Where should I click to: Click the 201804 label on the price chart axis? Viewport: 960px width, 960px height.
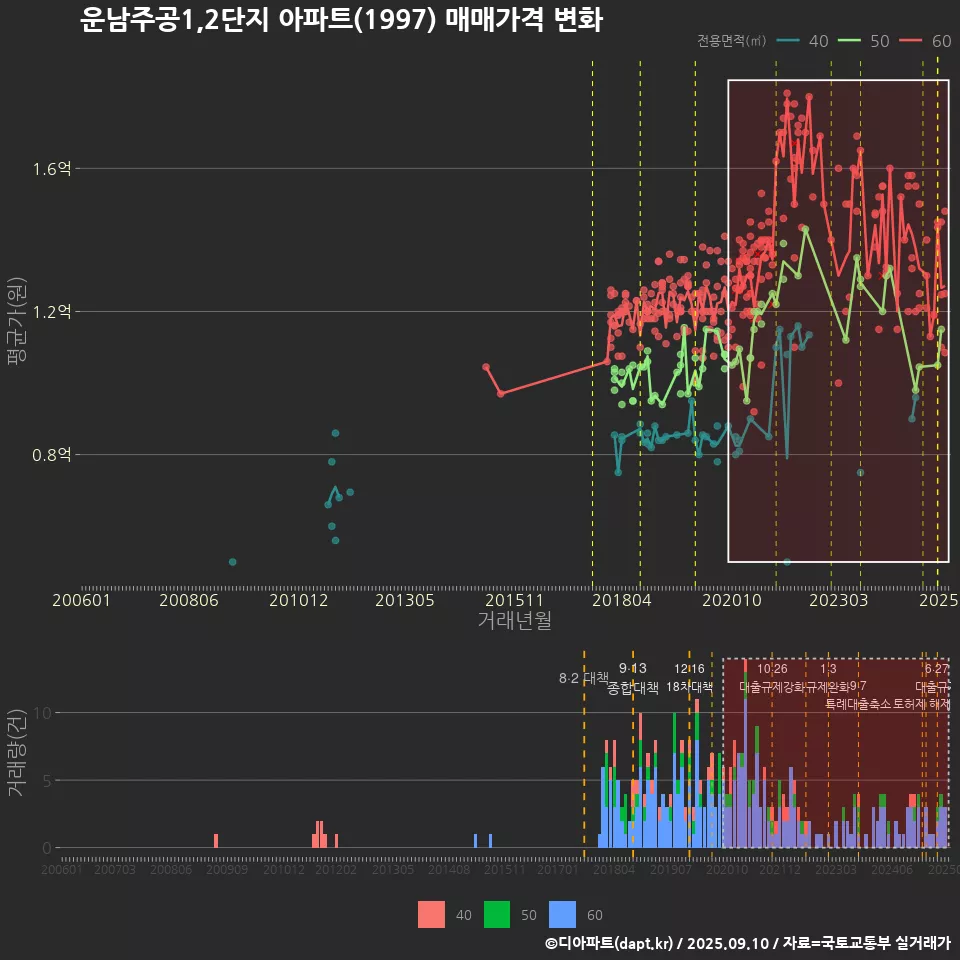click(x=621, y=600)
